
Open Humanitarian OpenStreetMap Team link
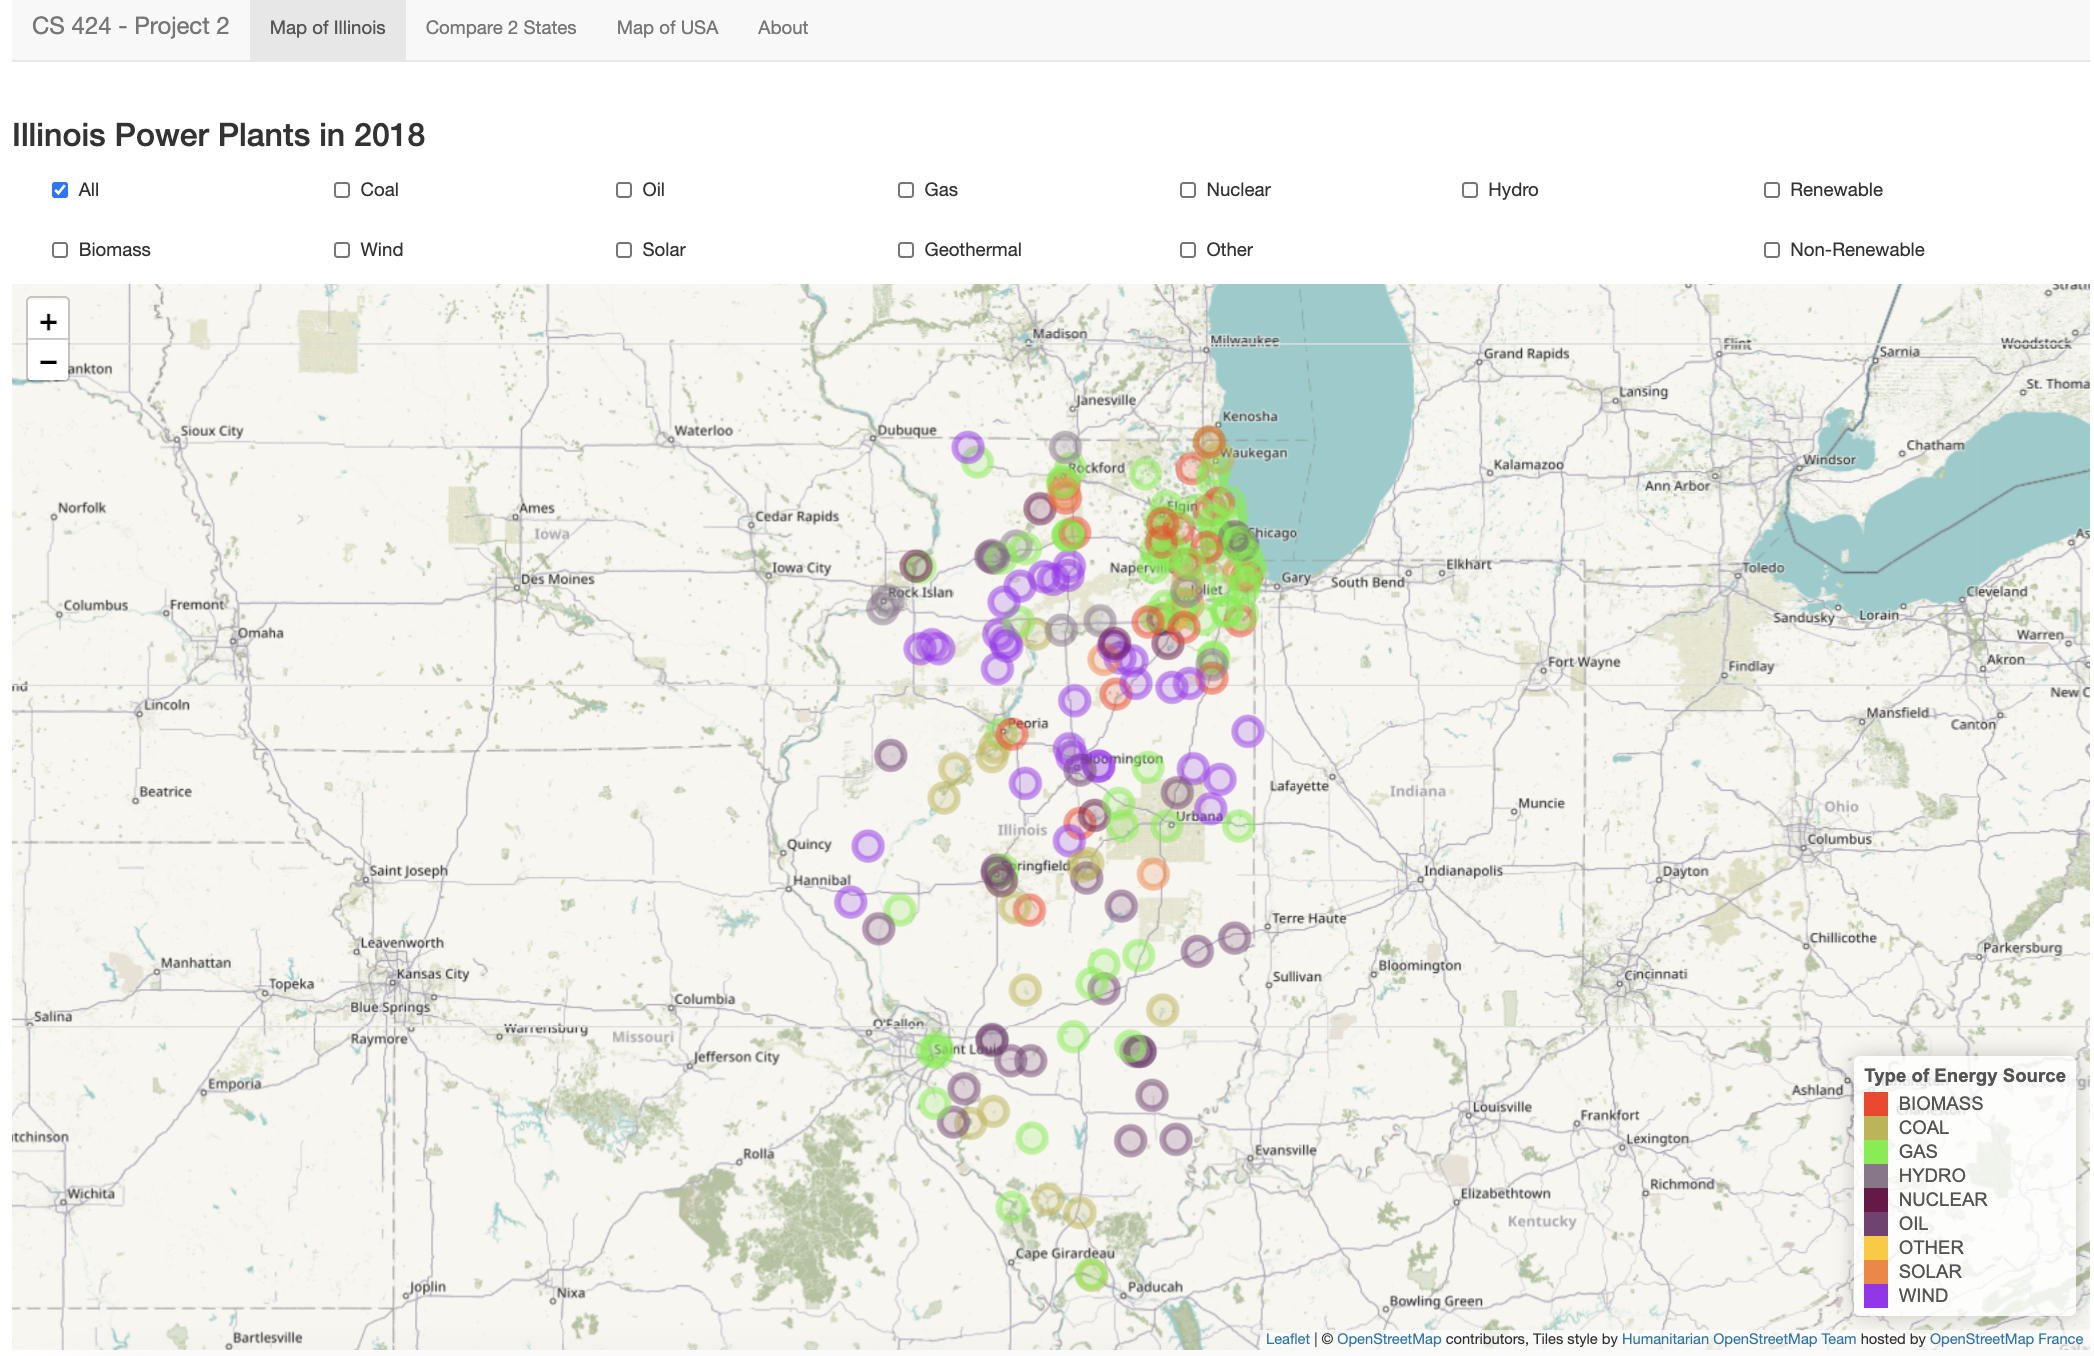[1739, 1339]
